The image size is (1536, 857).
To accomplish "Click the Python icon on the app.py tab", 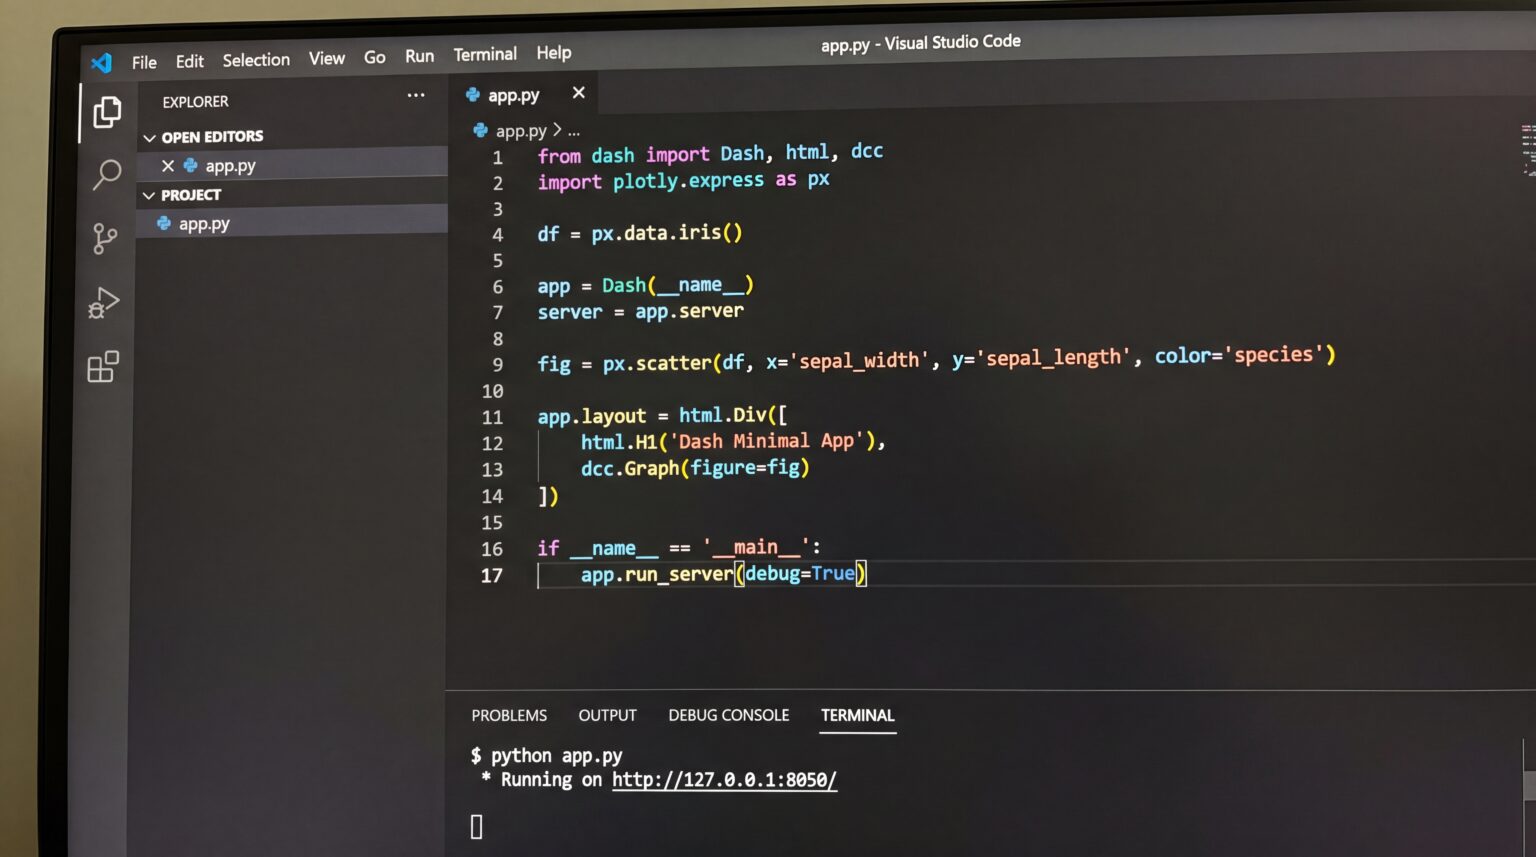I will tap(473, 95).
